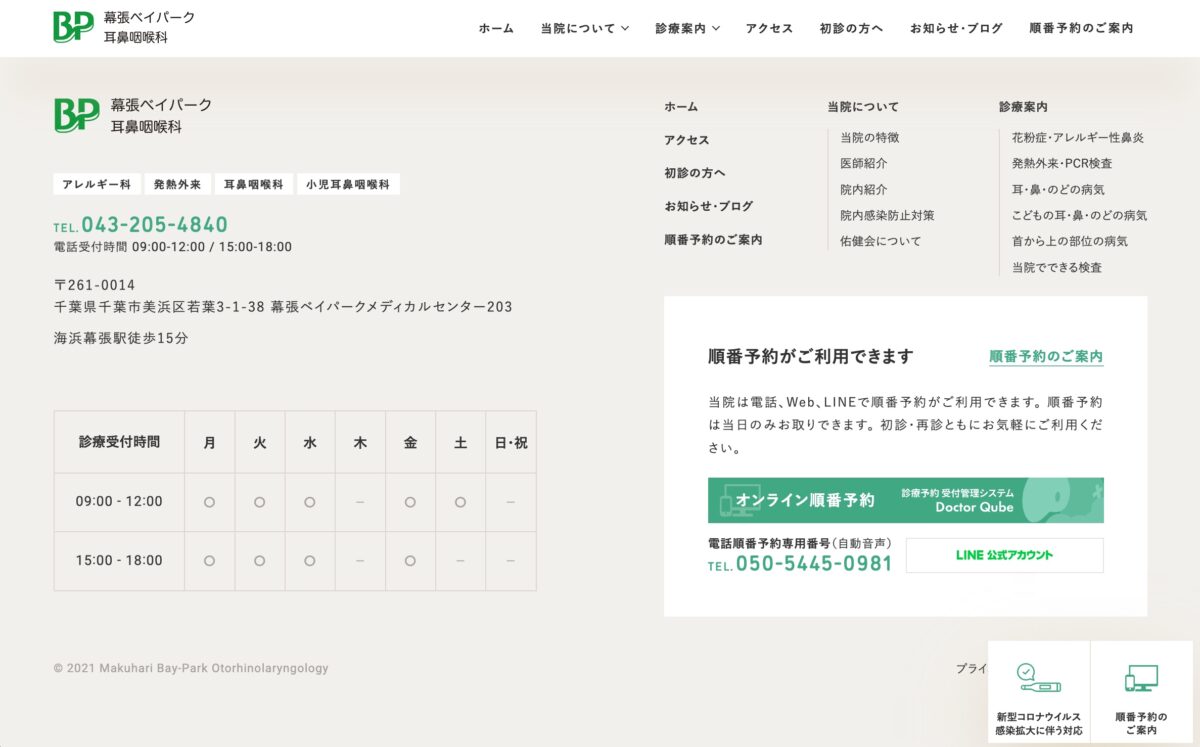The image size is (1200, 747).
Task: Click the 電話受付時間 09:00-12:00 / 15:00-18:00 line
Action: pos(173,247)
